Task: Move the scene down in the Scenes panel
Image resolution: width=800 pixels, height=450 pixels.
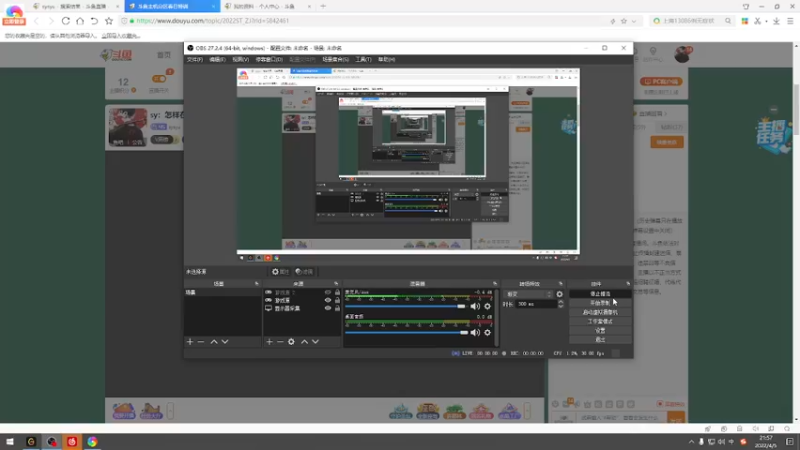Action: (x=225, y=342)
